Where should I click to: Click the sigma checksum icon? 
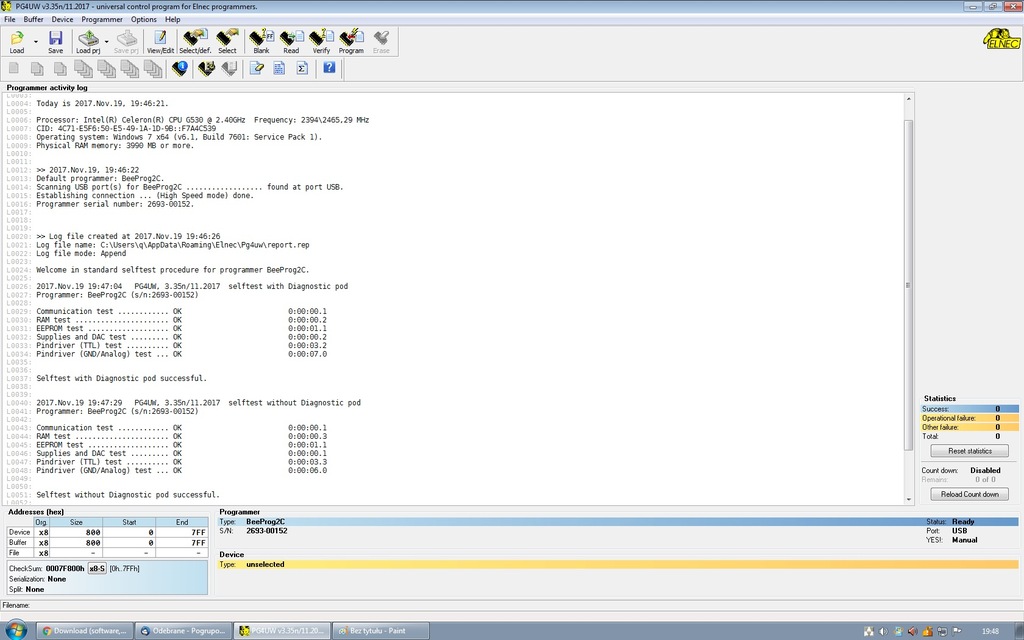click(302, 68)
